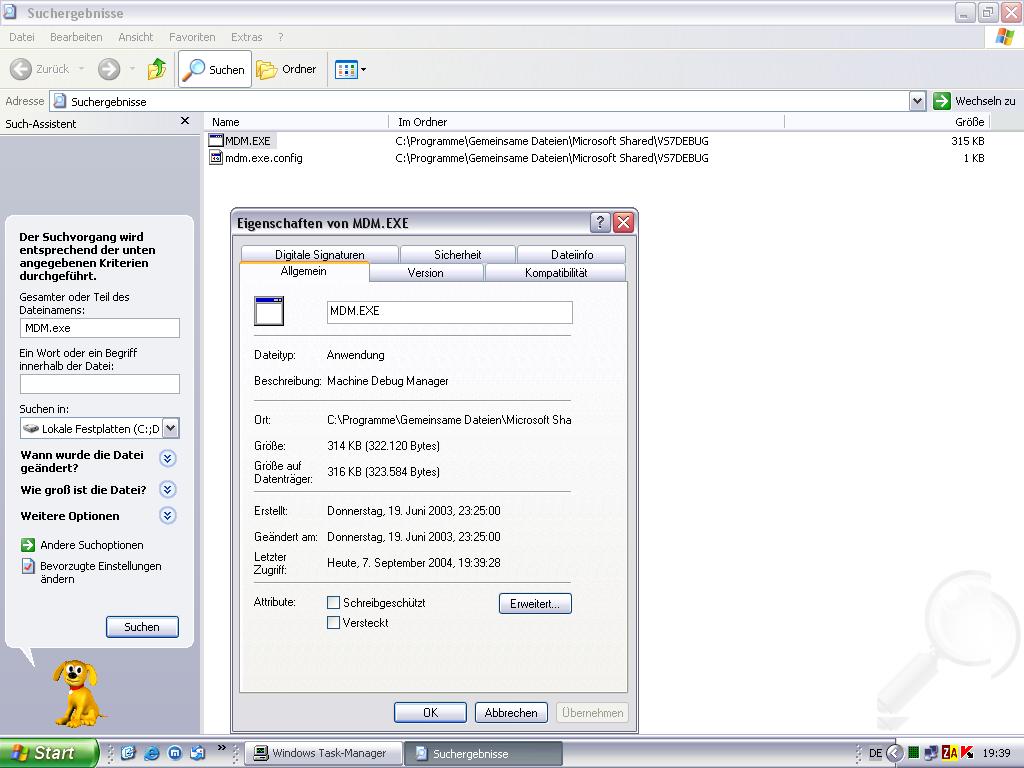Open ZoneAlarm tray icon
Image resolution: width=1024 pixels, height=768 pixels.
949,753
